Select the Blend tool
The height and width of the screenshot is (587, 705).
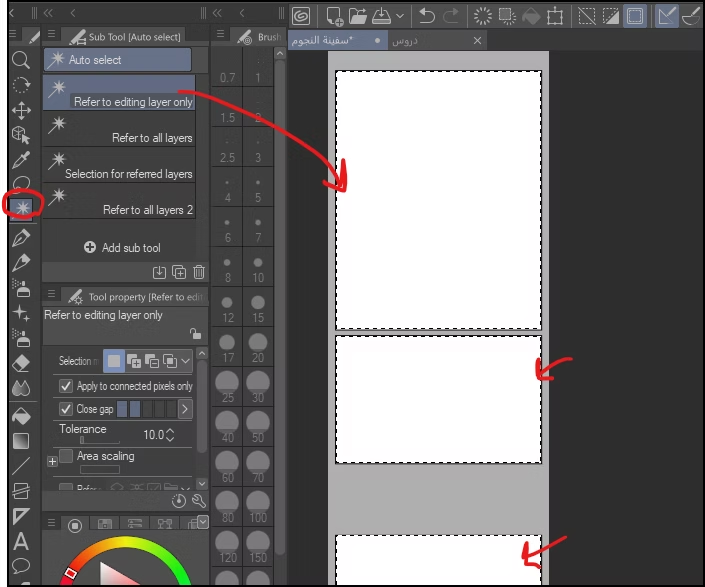21,388
